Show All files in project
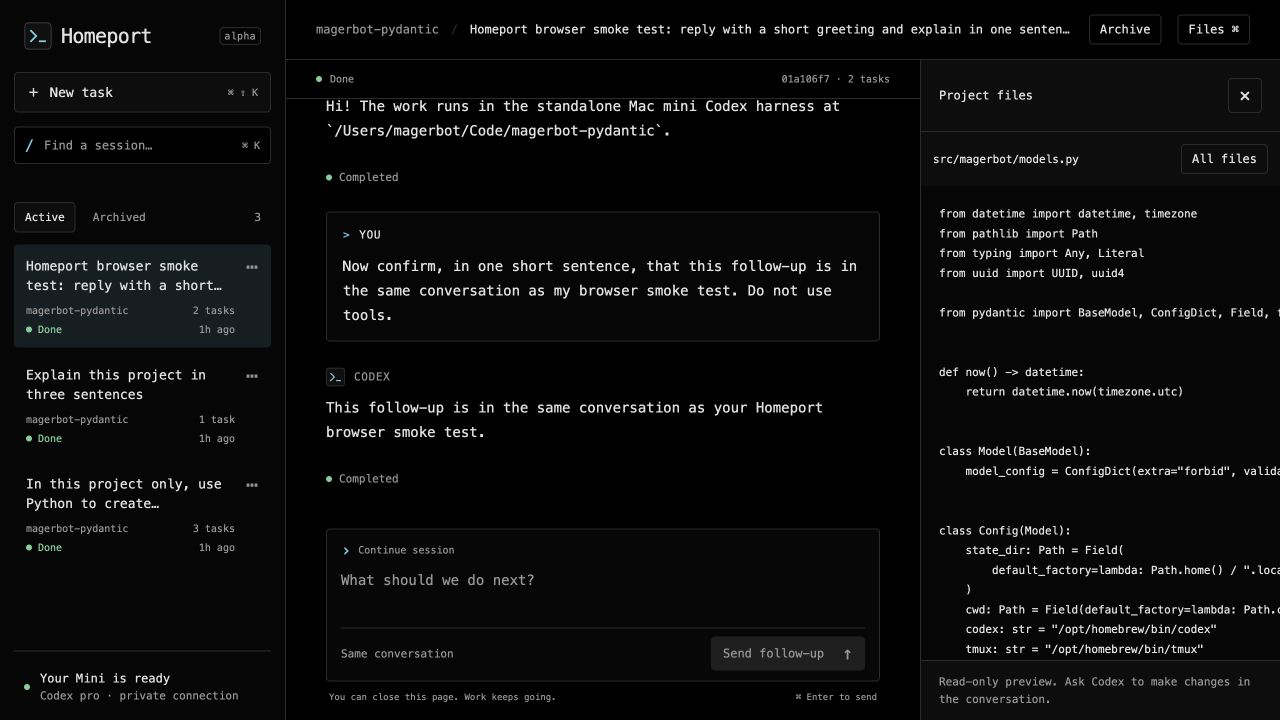This screenshot has width=1280, height=720. 1224,159
